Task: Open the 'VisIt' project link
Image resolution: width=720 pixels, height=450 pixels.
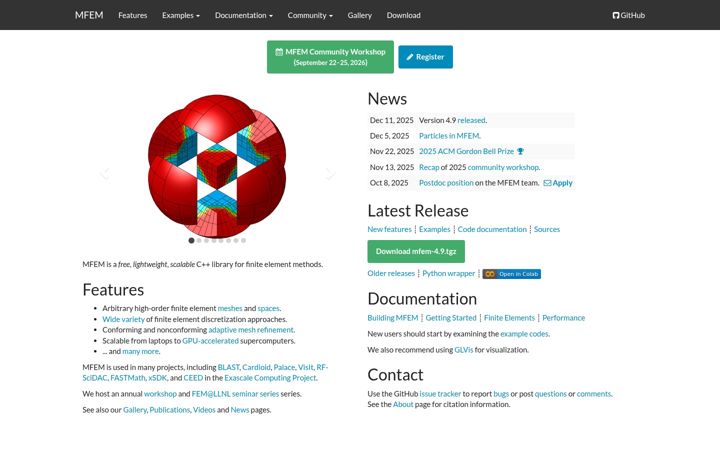Action: [305, 367]
